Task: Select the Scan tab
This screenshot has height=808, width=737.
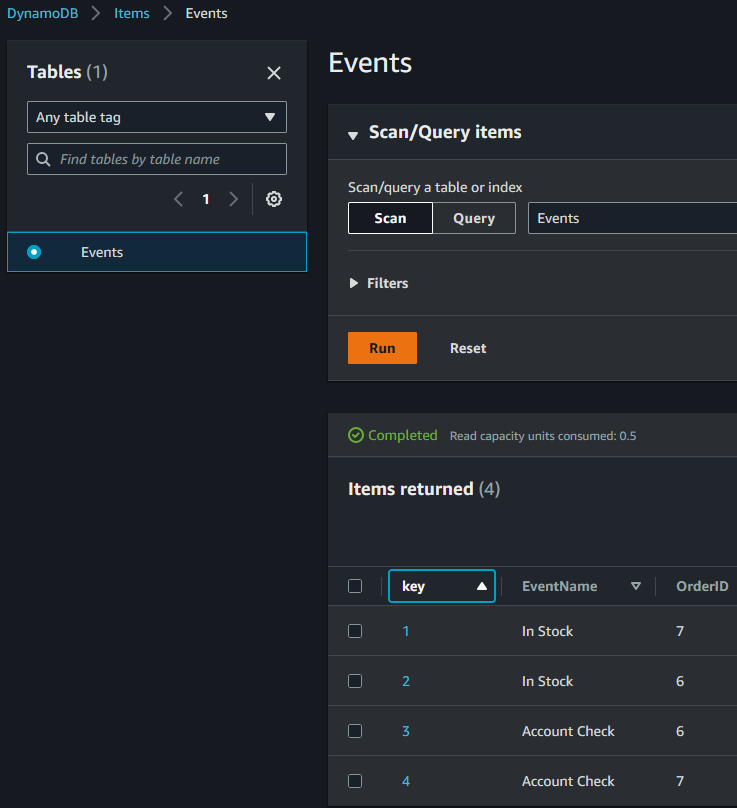Action: pos(390,218)
